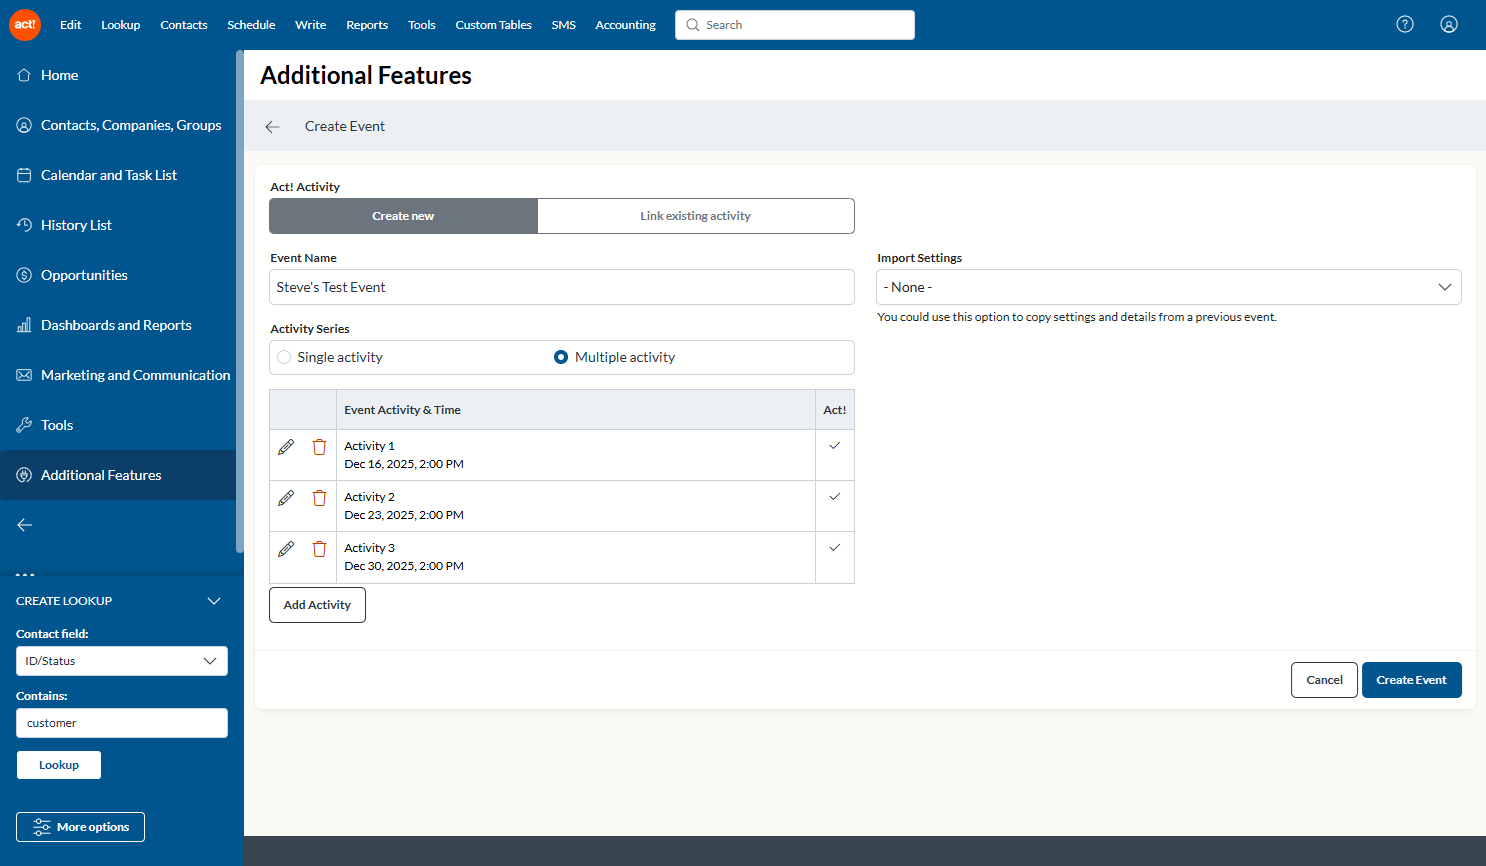Click the Event Name input field

[562, 287]
